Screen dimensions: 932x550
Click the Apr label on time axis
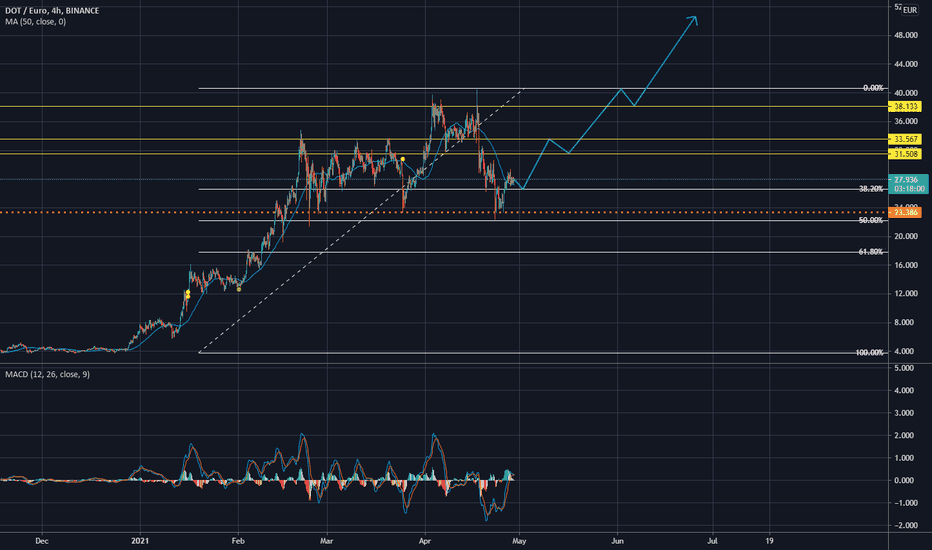(x=424, y=541)
